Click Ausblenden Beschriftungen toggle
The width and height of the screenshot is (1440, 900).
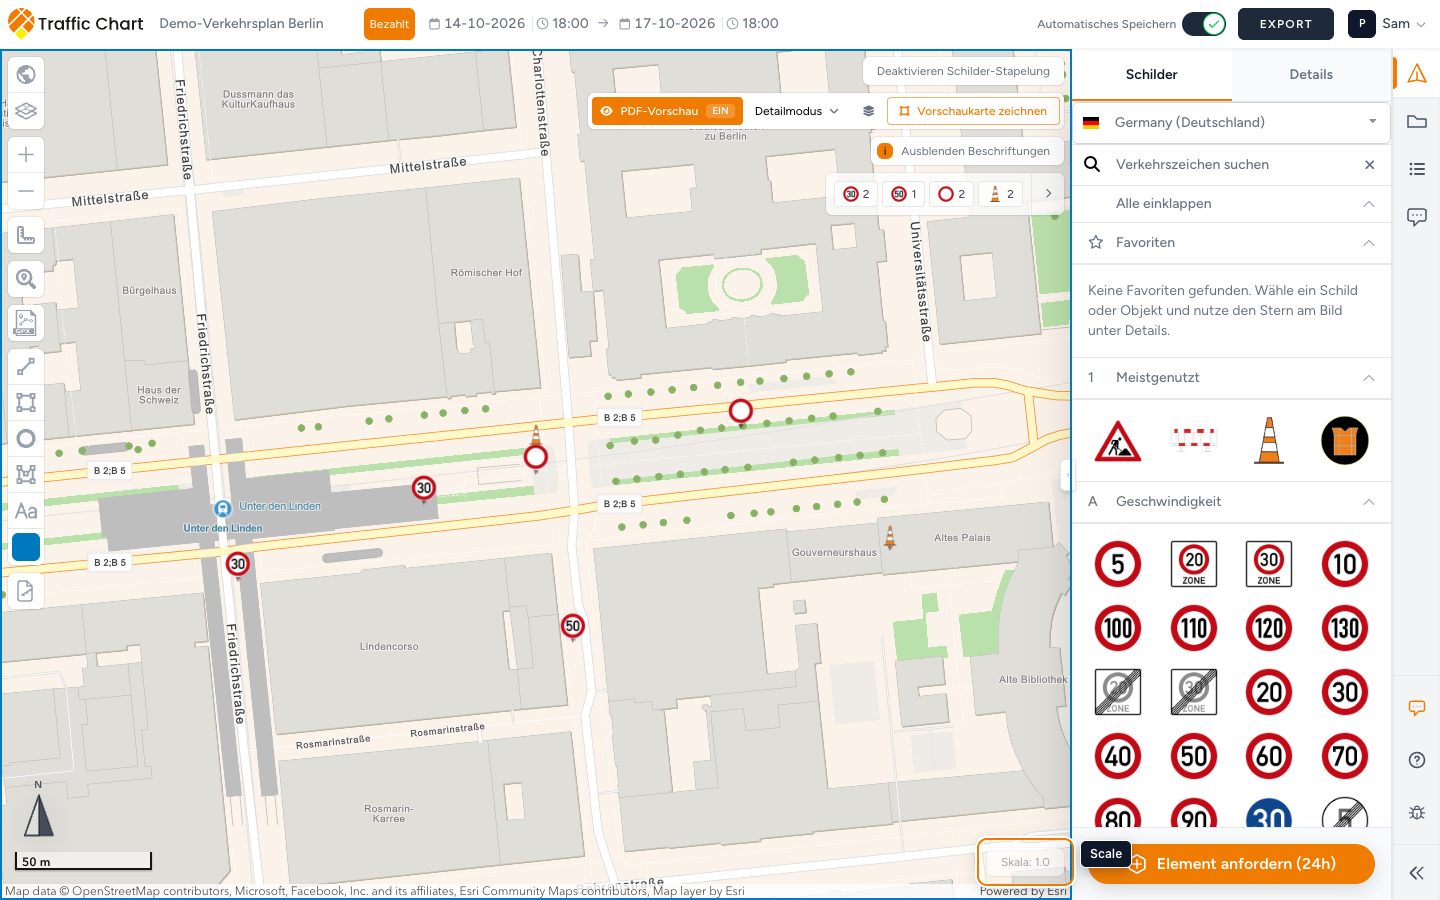pyautogui.click(x=966, y=151)
